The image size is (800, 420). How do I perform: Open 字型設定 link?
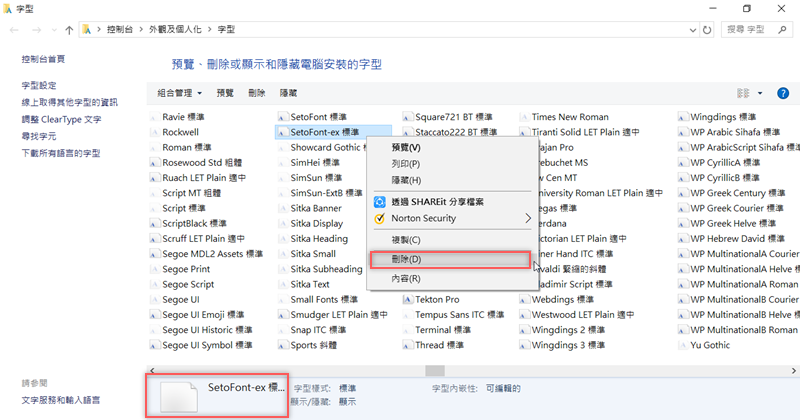(39, 85)
